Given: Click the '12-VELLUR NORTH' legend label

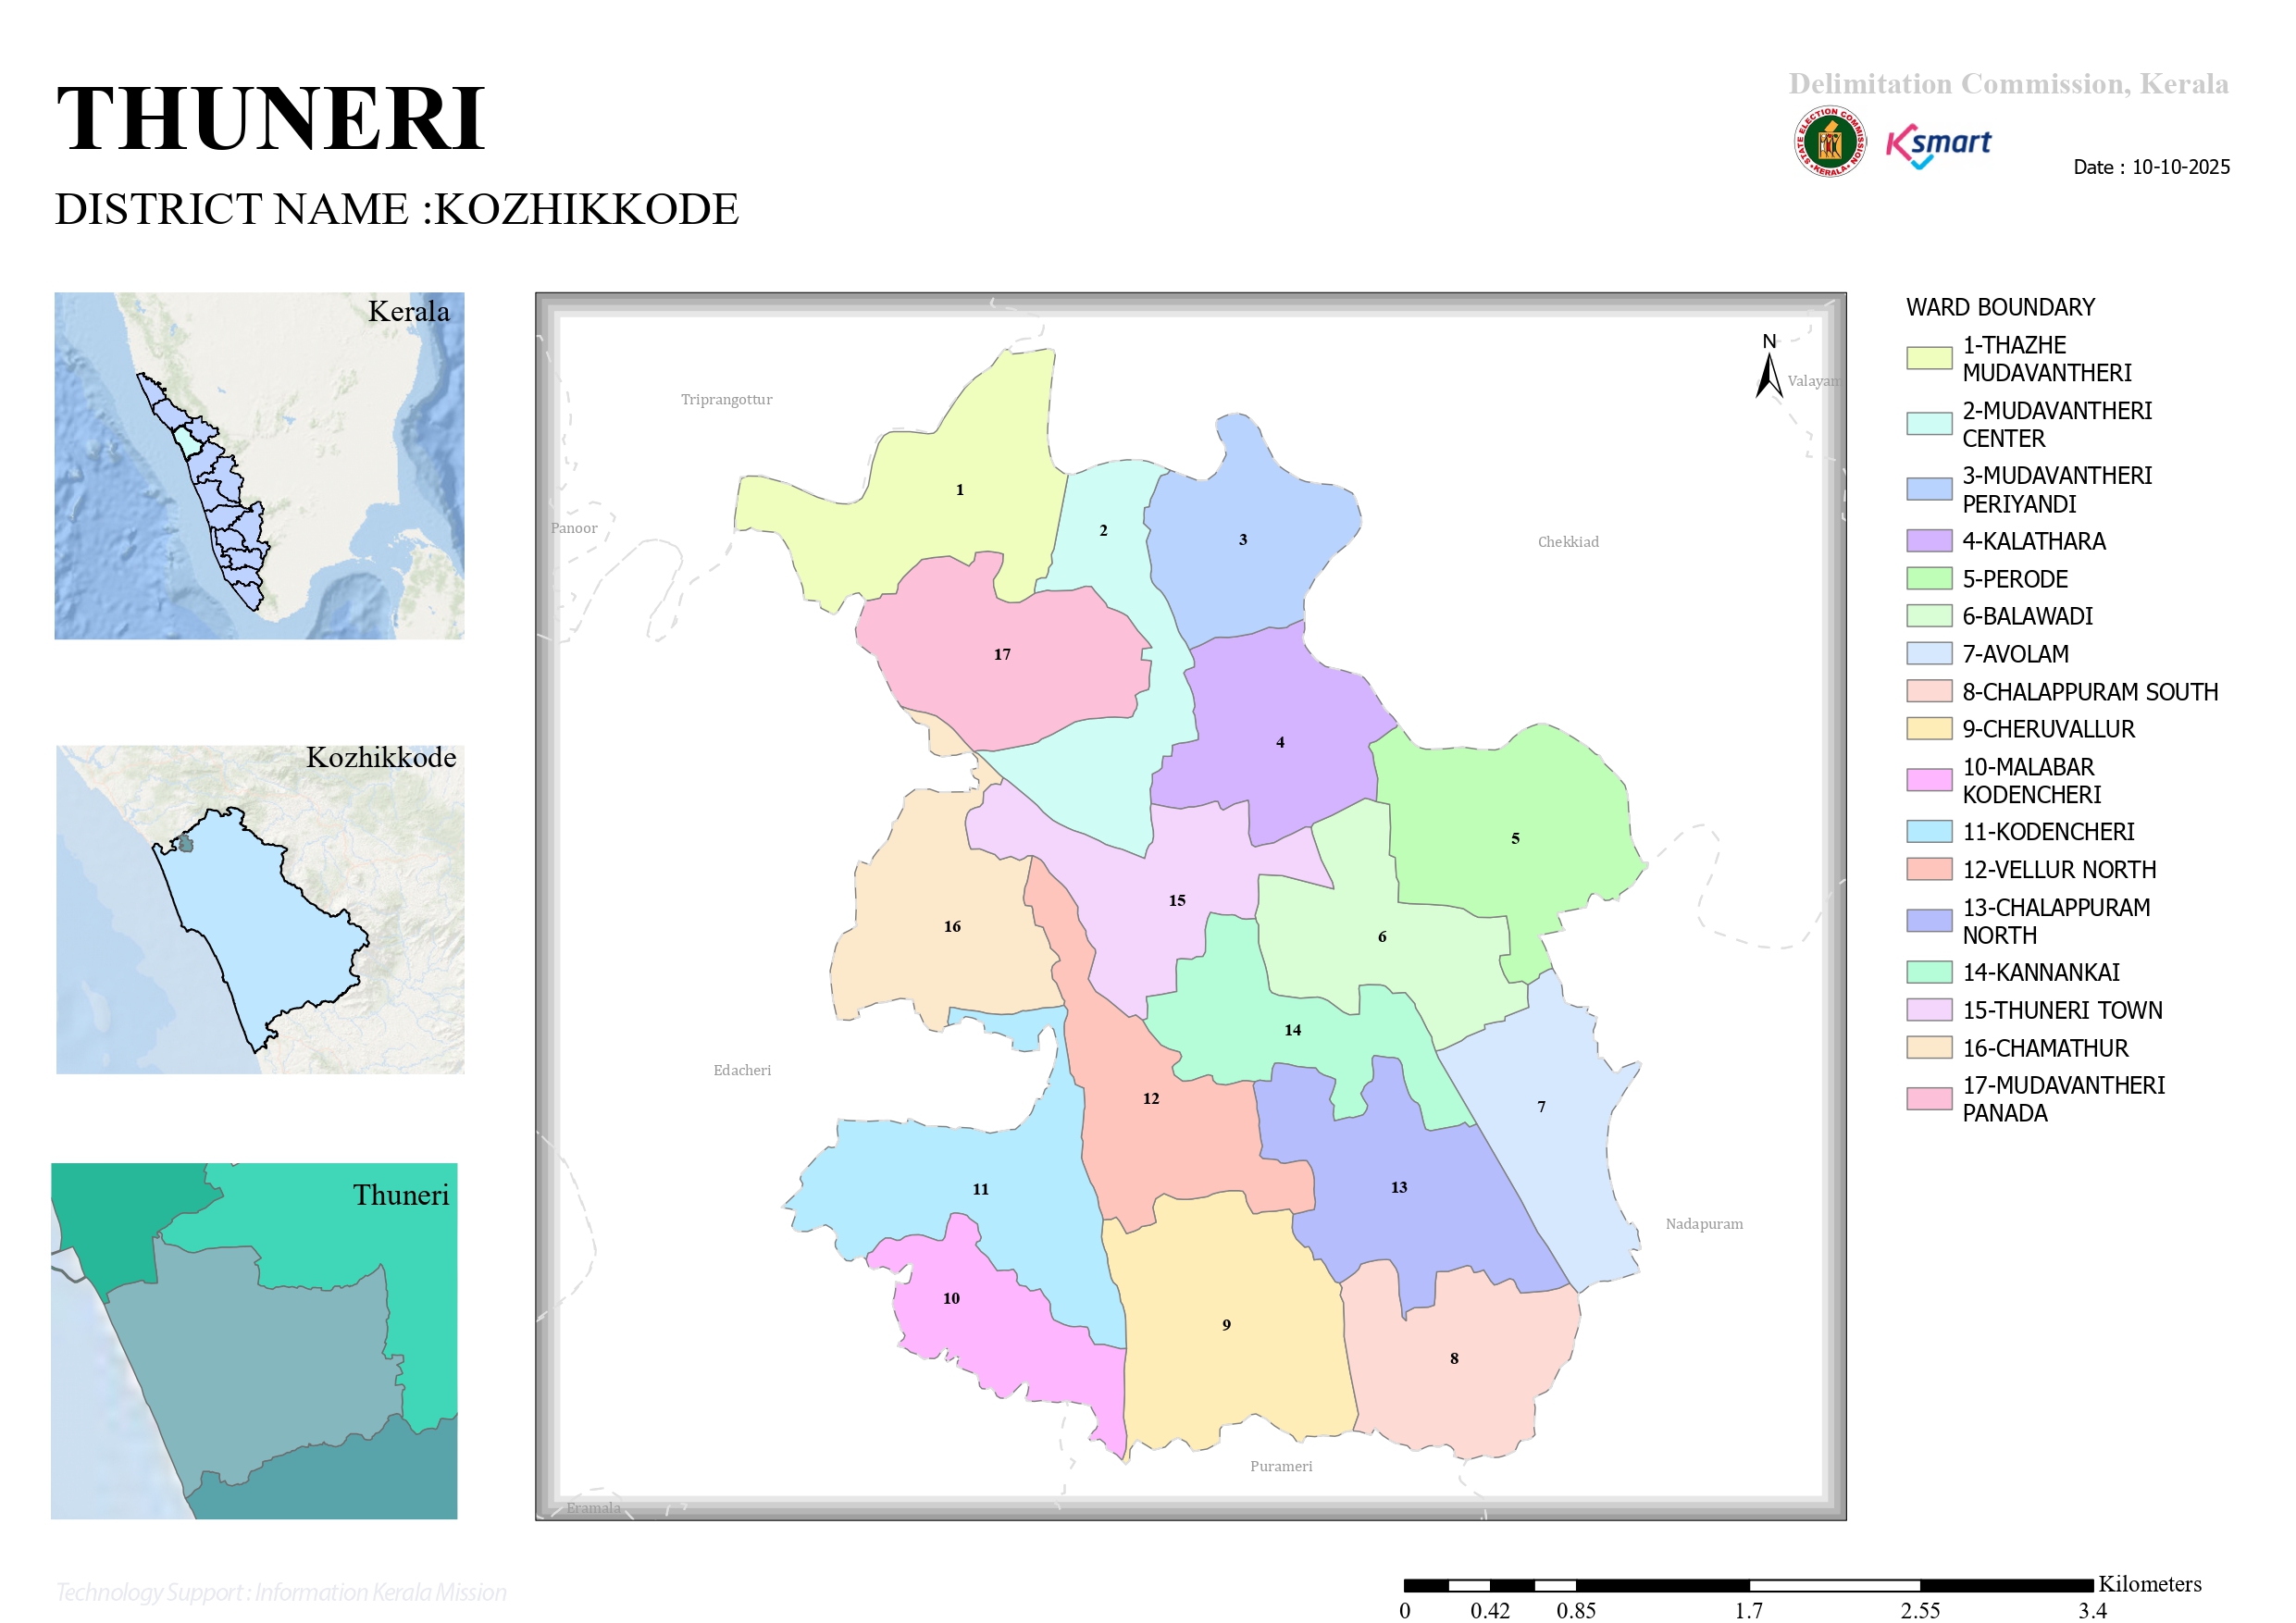Looking at the screenshot, I should [2059, 871].
